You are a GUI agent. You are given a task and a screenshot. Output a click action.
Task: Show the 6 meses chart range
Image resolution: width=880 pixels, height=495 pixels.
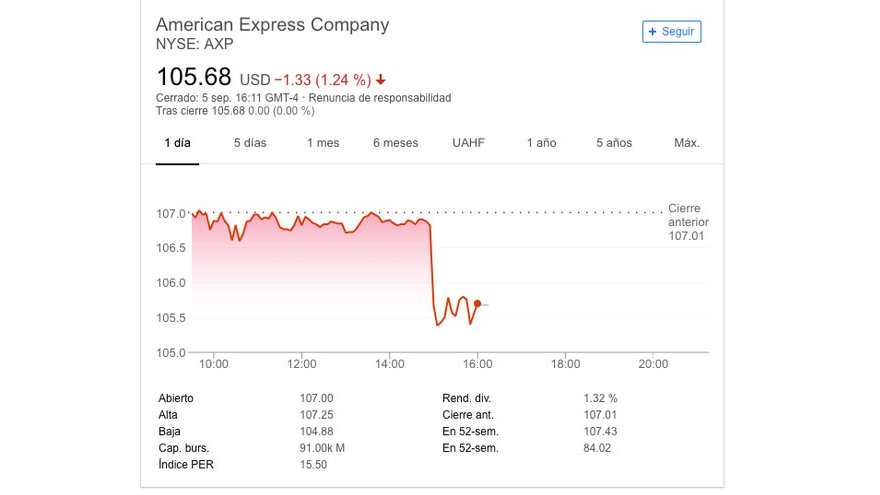pyautogui.click(x=395, y=143)
